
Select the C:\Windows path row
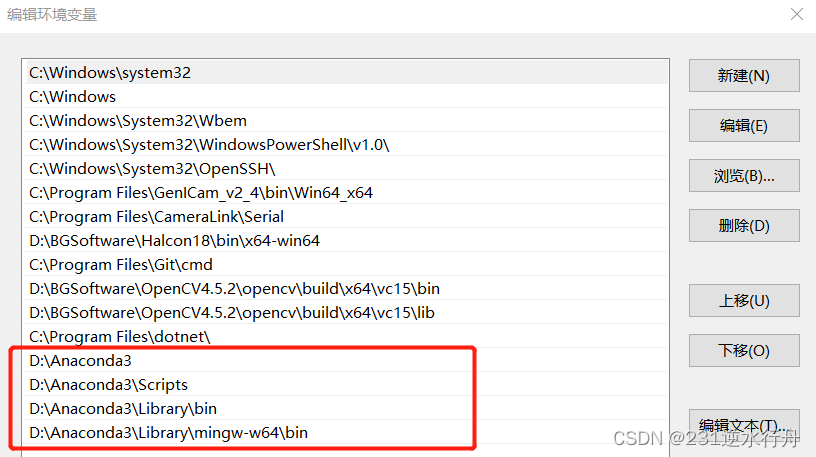(345, 96)
